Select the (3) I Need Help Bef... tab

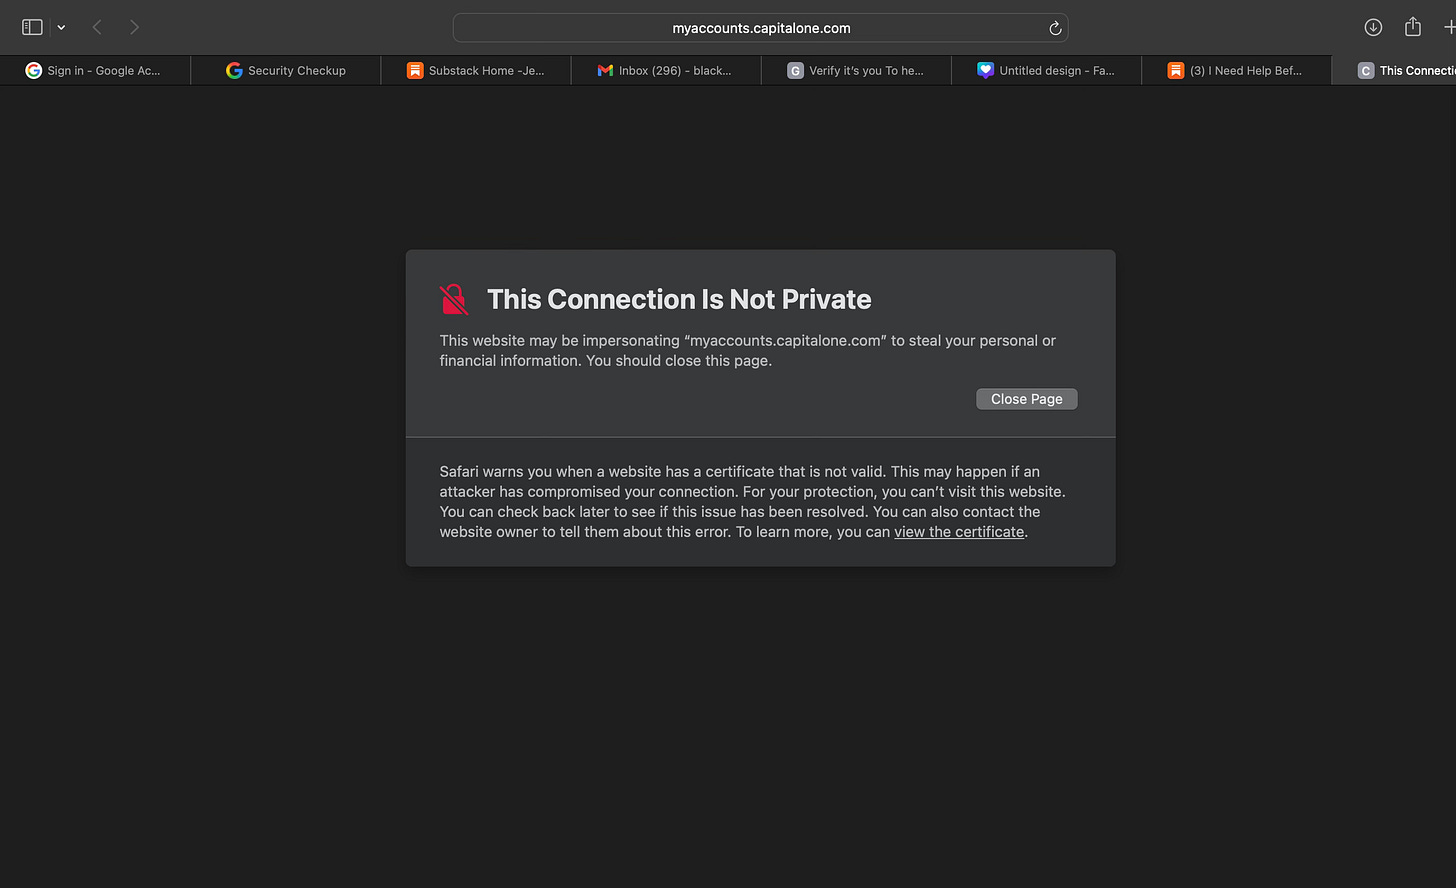tap(1236, 70)
